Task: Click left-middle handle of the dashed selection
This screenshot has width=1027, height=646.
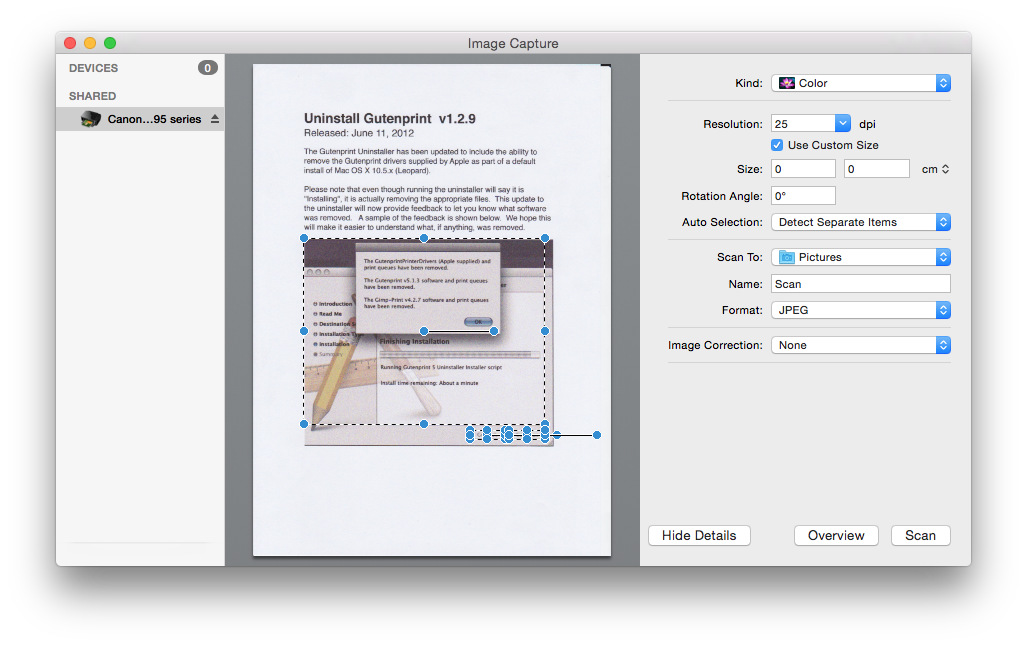Action: click(x=304, y=332)
